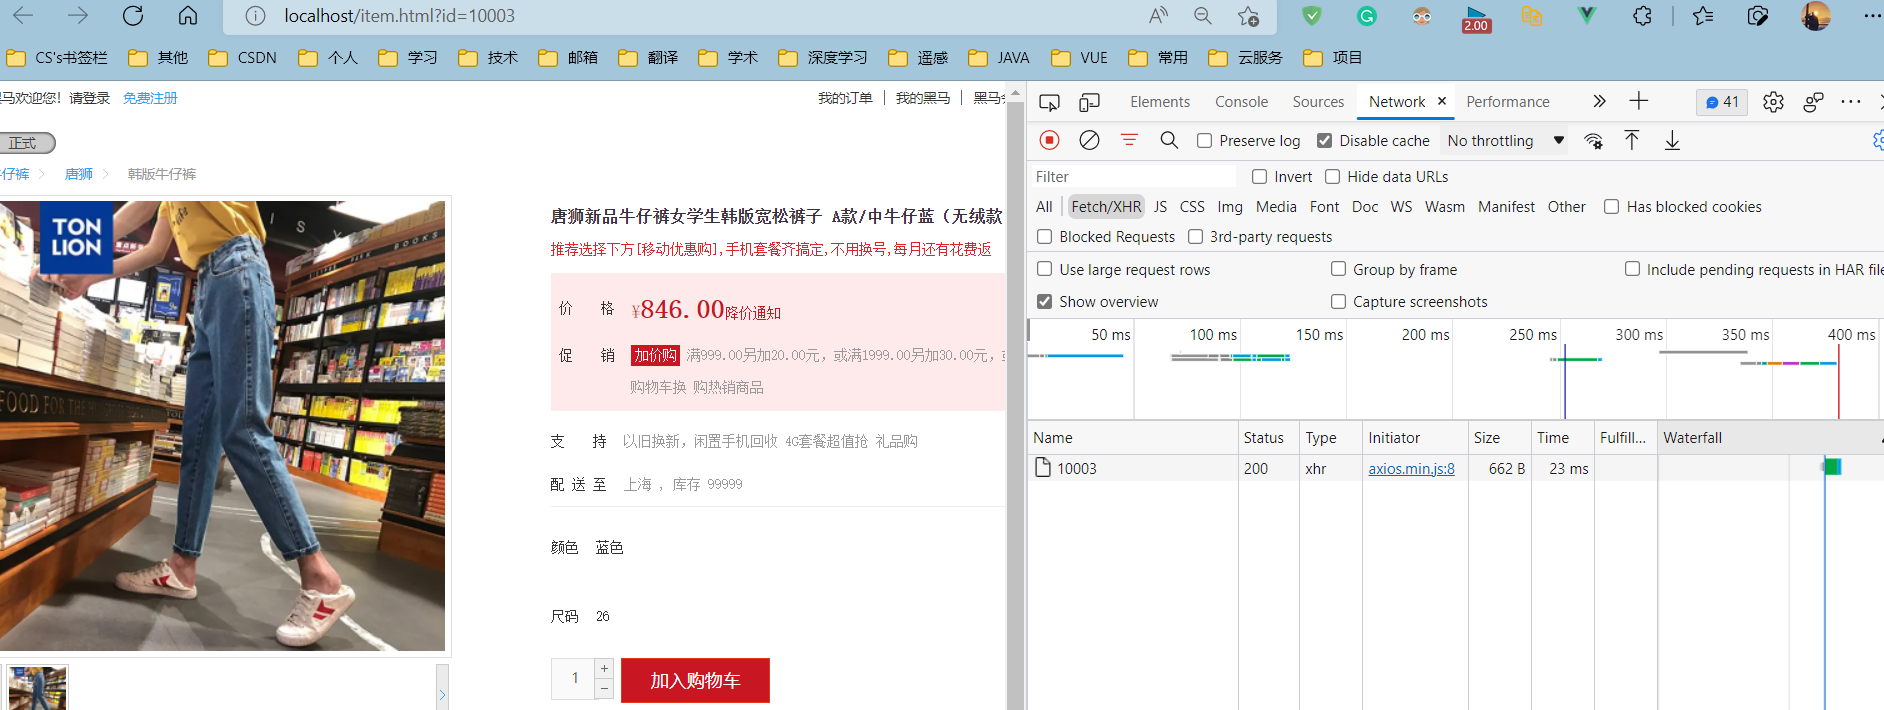1884x710 pixels.
Task: Open the 云服务 bookmark folder
Action: tap(1245, 58)
